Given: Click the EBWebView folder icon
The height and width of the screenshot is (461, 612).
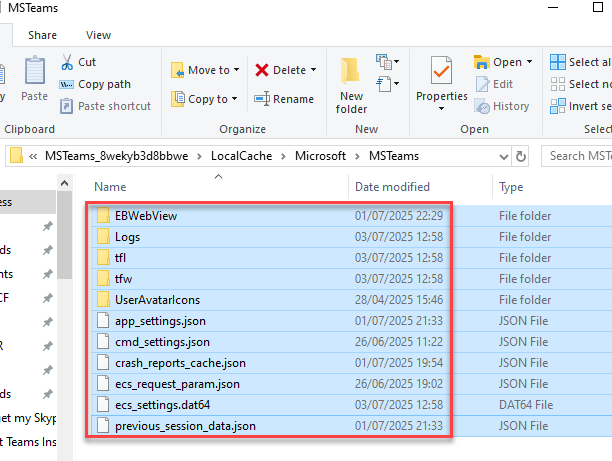Looking at the screenshot, I should (103, 215).
